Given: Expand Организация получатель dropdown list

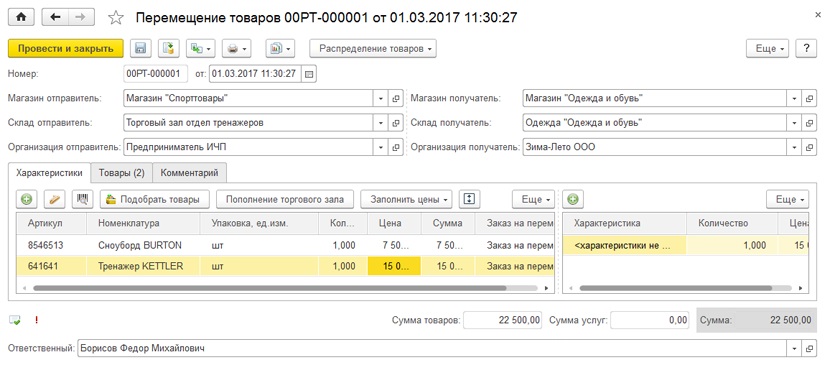Looking at the screenshot, I should [794, 147].
